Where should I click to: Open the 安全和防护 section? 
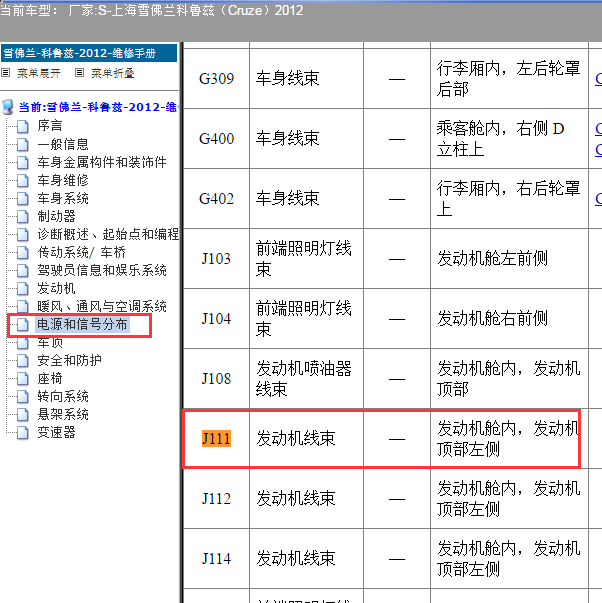click(x=69, y=360)
